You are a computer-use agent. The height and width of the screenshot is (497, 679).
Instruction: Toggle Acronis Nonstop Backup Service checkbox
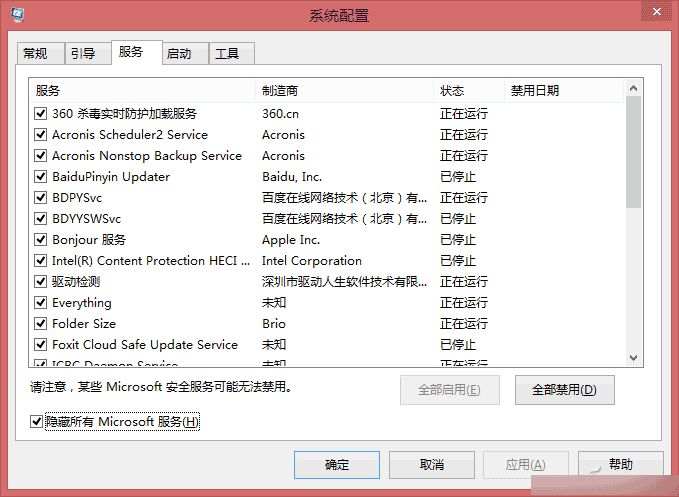point(40,155)
